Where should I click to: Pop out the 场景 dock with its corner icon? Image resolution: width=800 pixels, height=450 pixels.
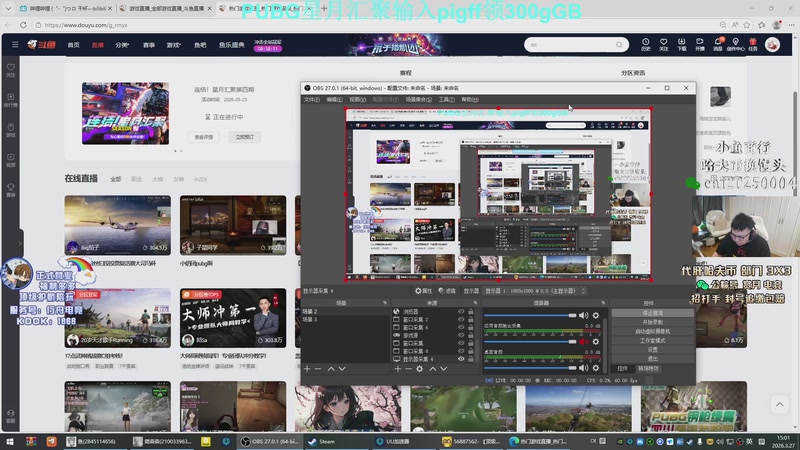385,303
